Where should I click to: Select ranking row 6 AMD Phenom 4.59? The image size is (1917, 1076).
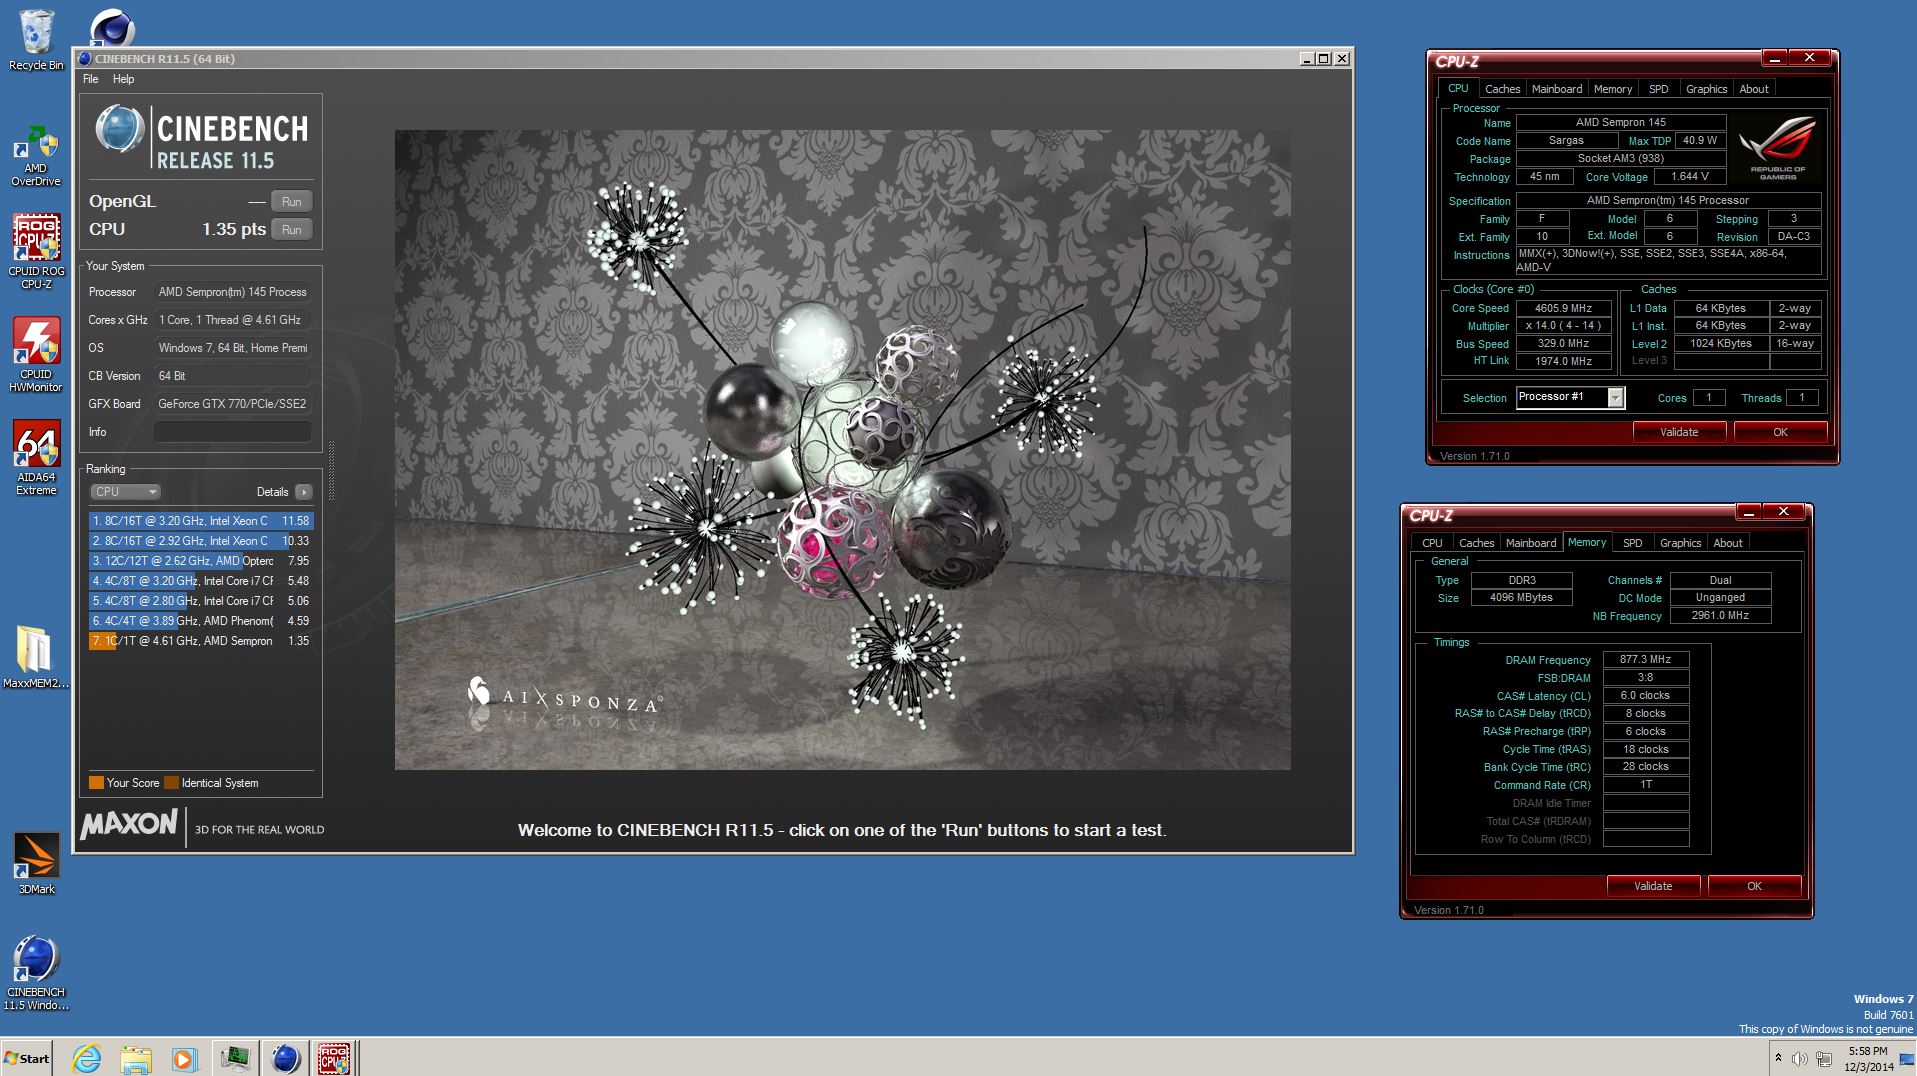[x=201, y=621]
